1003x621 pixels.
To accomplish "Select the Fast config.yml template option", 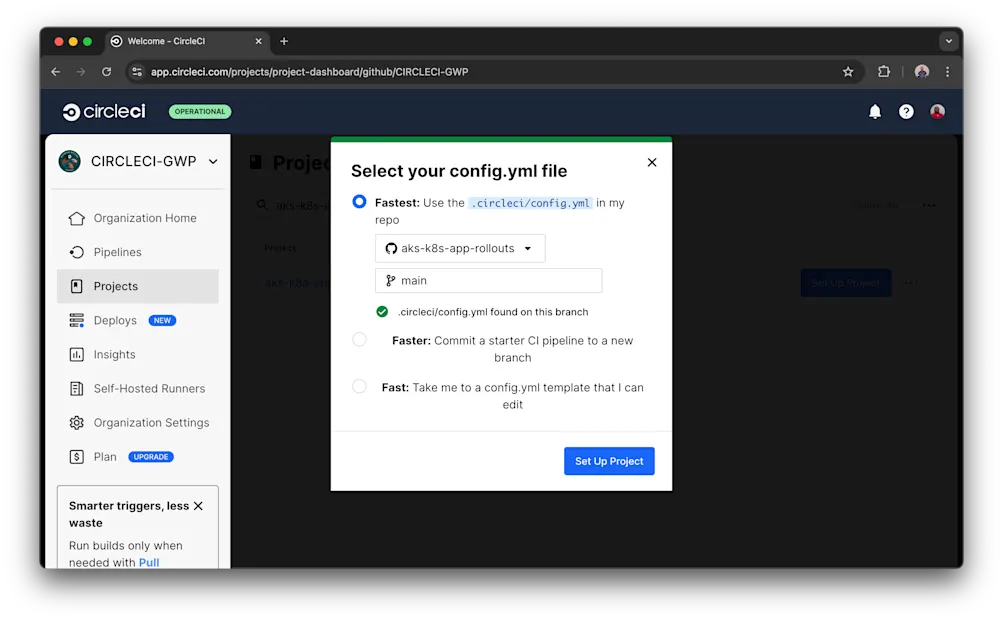I will click(359, 385).
